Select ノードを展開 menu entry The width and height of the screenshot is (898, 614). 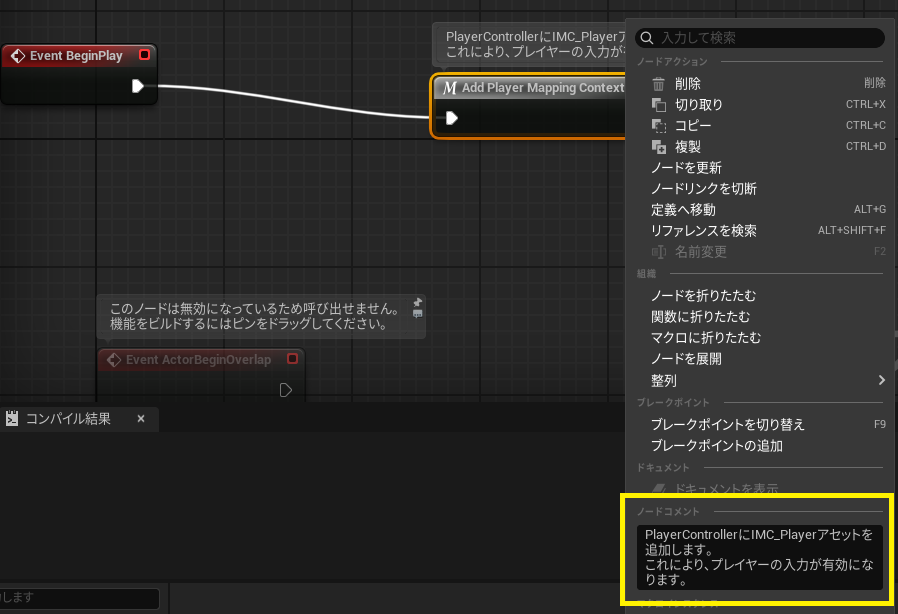click(x=762, y=359)
